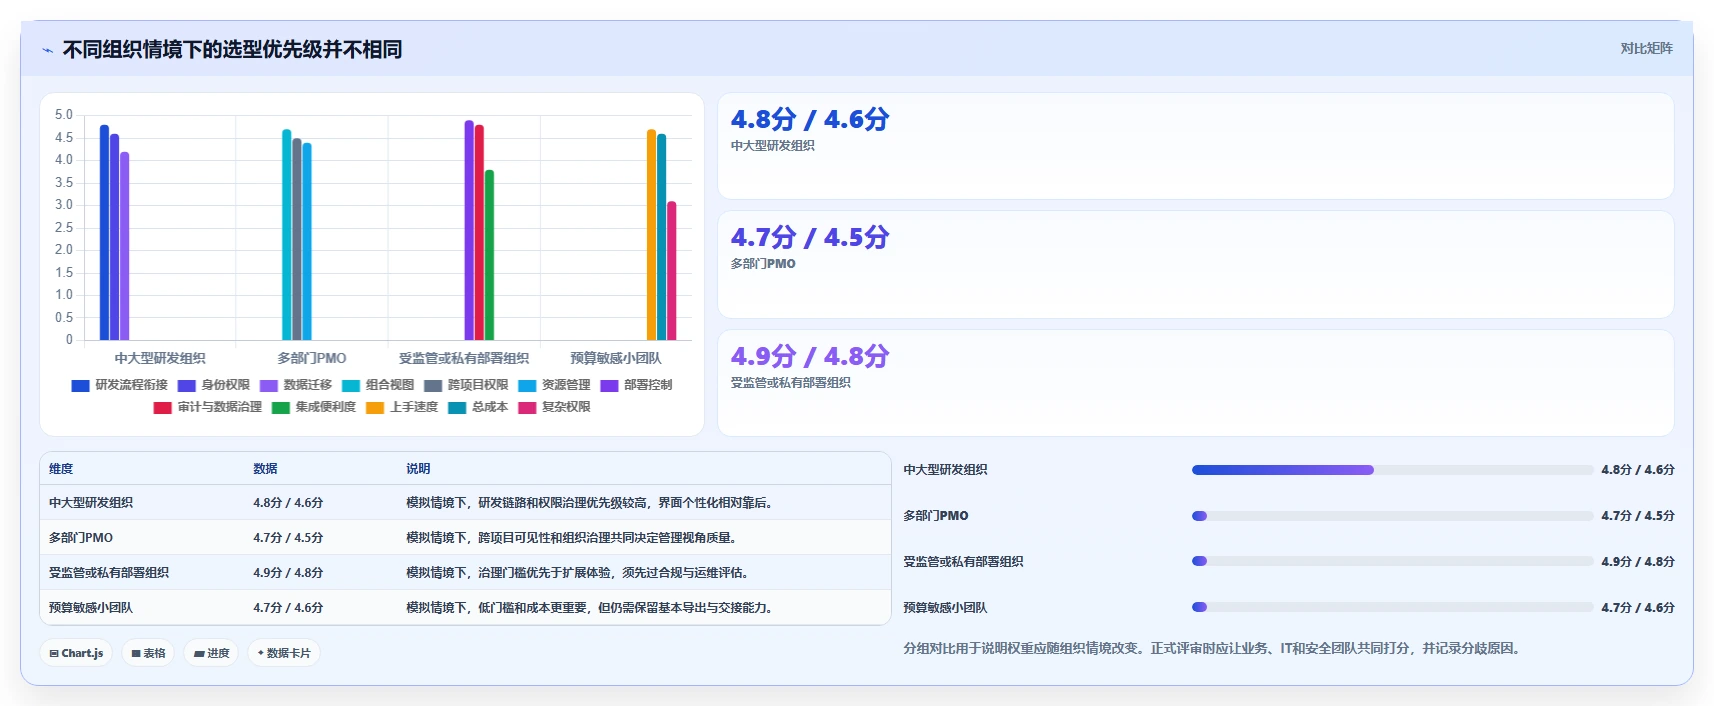Click the footnote starting 分组对比用于说明权重
Image resolution: width=1714 pixels, height=706 pixels.
click(x=1214, y=649)
